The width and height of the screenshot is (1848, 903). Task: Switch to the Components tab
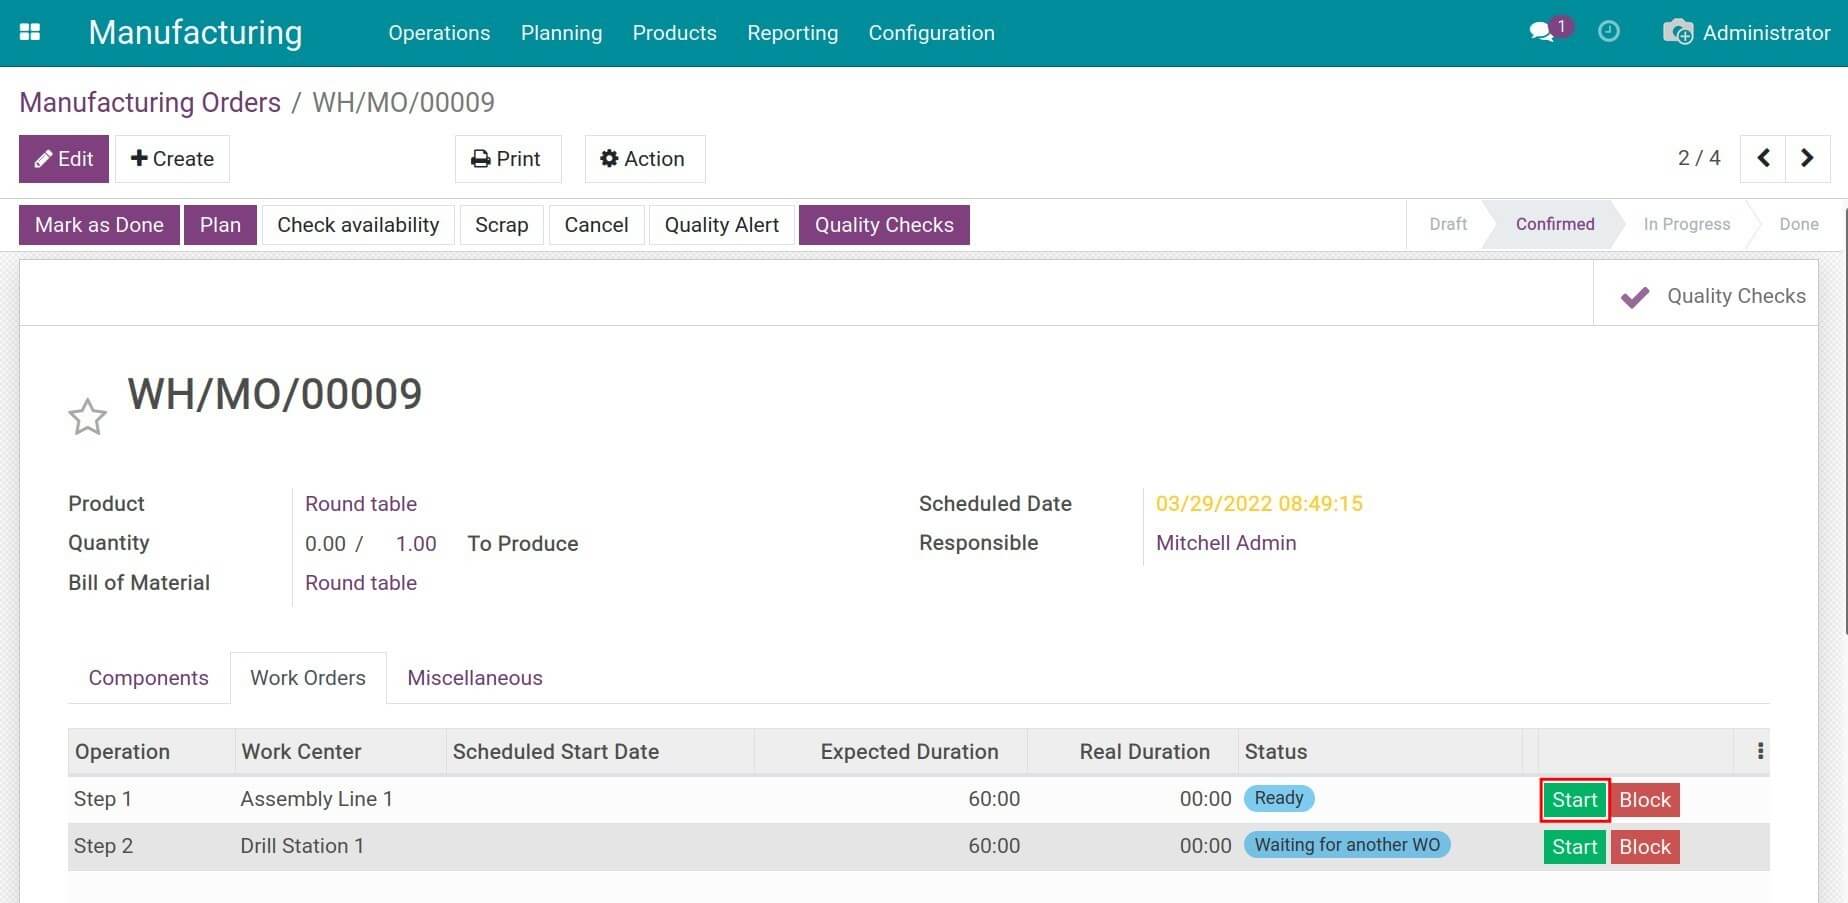click(148, 678)
